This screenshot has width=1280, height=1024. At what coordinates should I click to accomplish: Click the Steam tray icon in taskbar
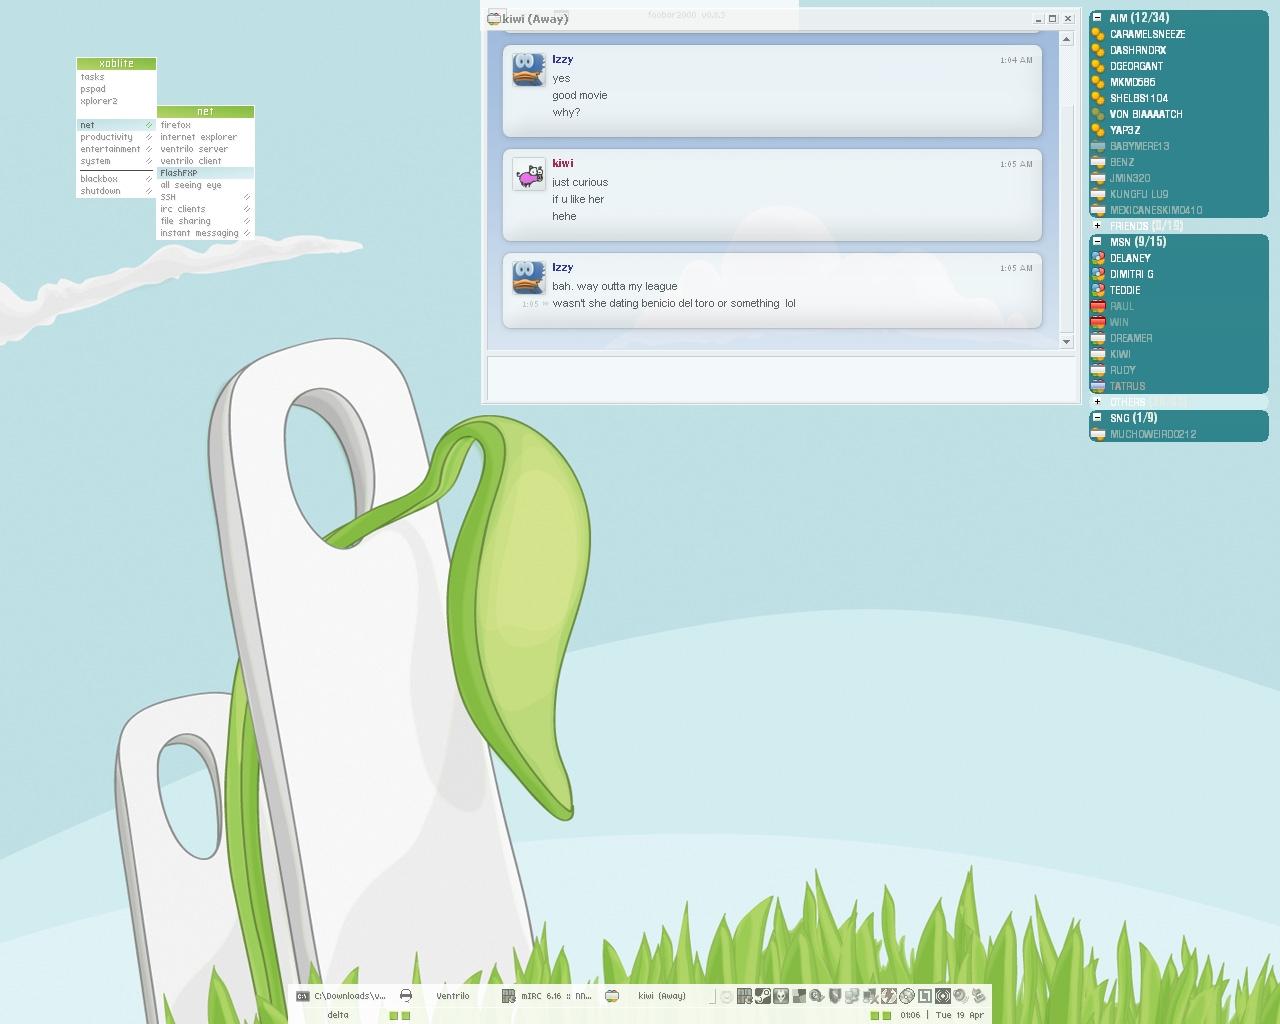762,996
